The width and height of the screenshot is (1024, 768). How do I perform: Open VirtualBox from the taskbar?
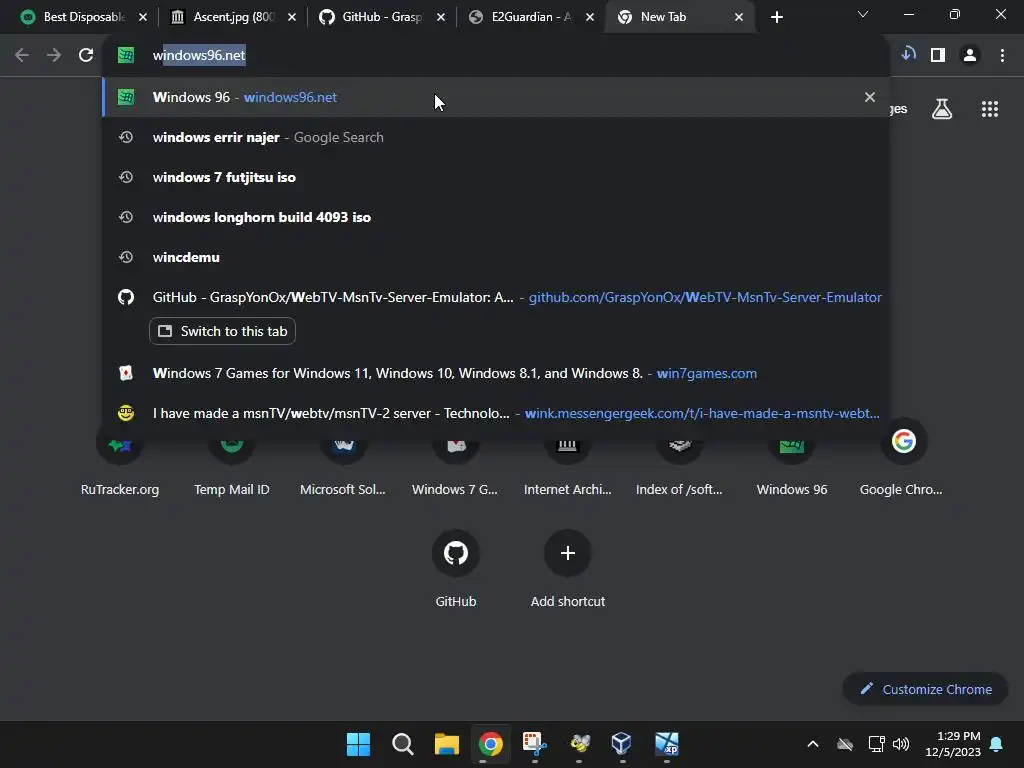click(x=622, y=744)
